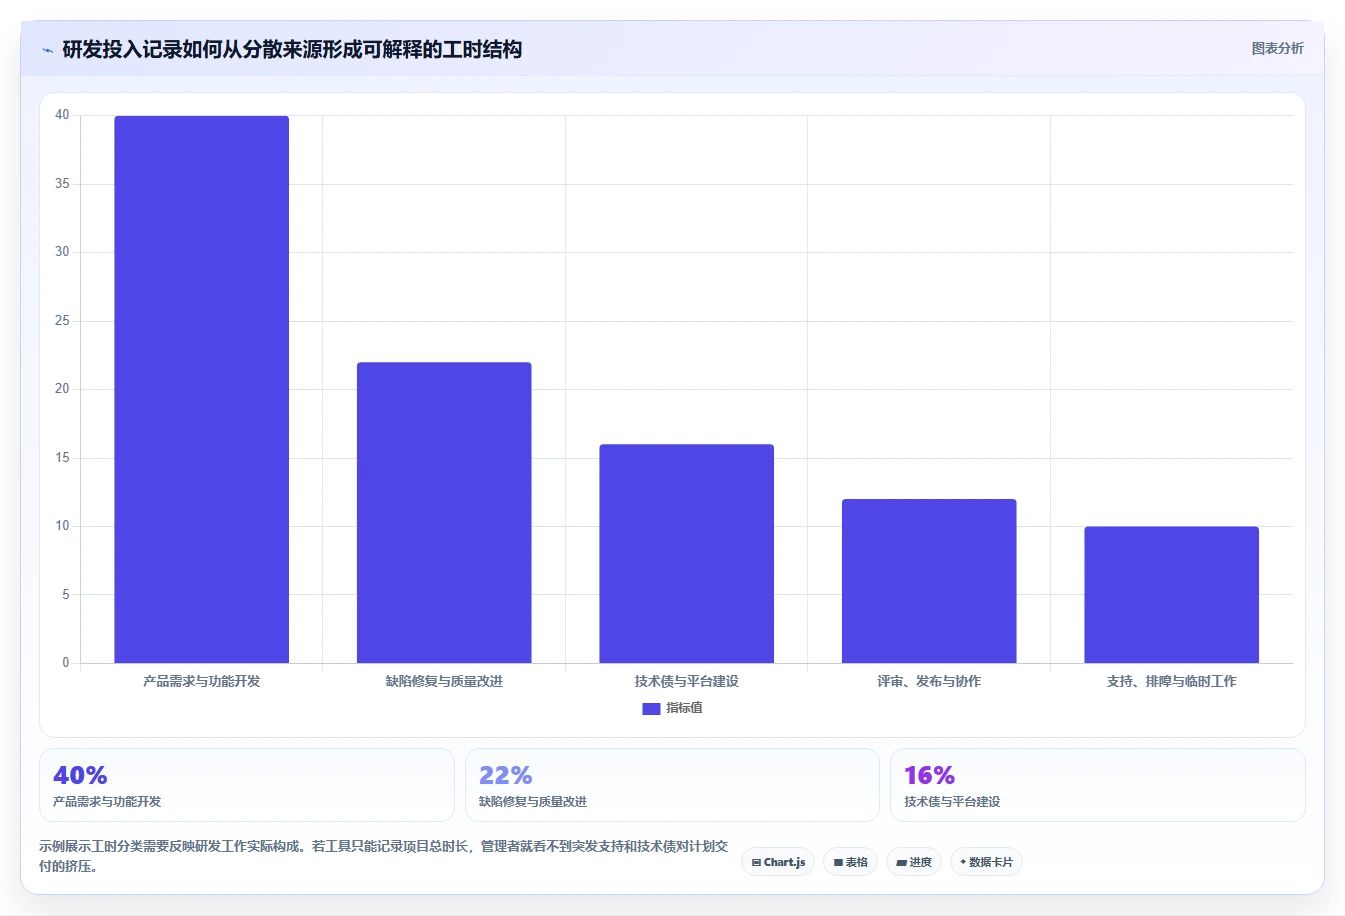Click the 40% figure in the first card
This screenshot has height=916, width=1345.
(x=80, y=775)
